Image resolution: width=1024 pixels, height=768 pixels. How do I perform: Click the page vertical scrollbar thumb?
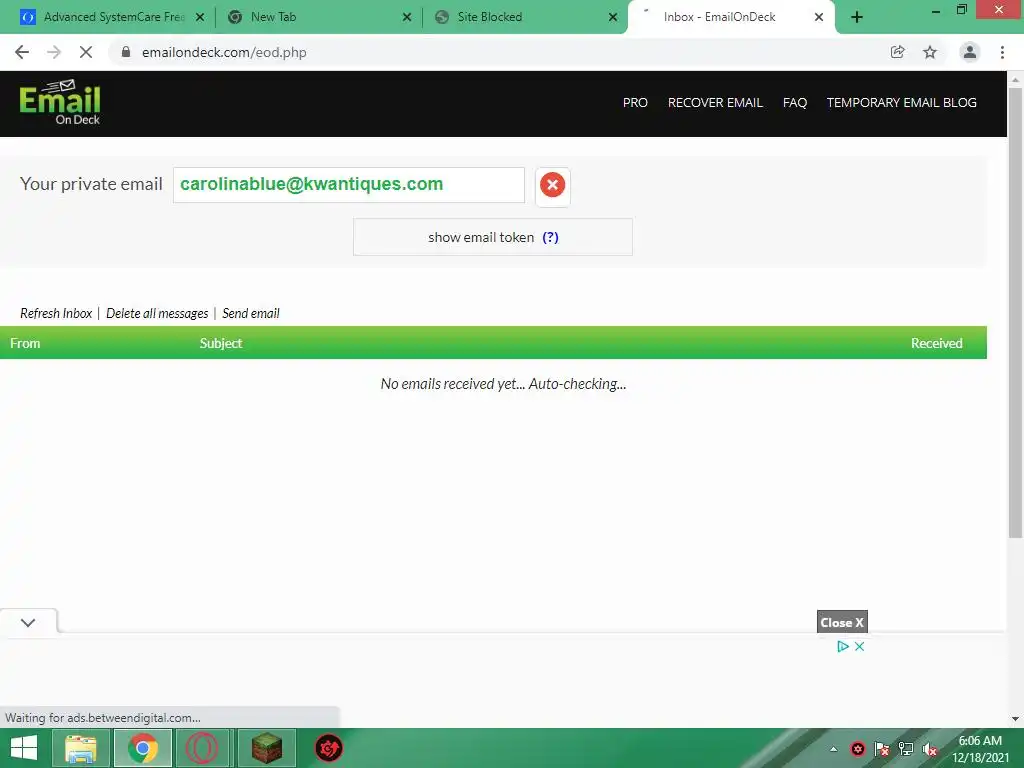tap(1015, 312)
